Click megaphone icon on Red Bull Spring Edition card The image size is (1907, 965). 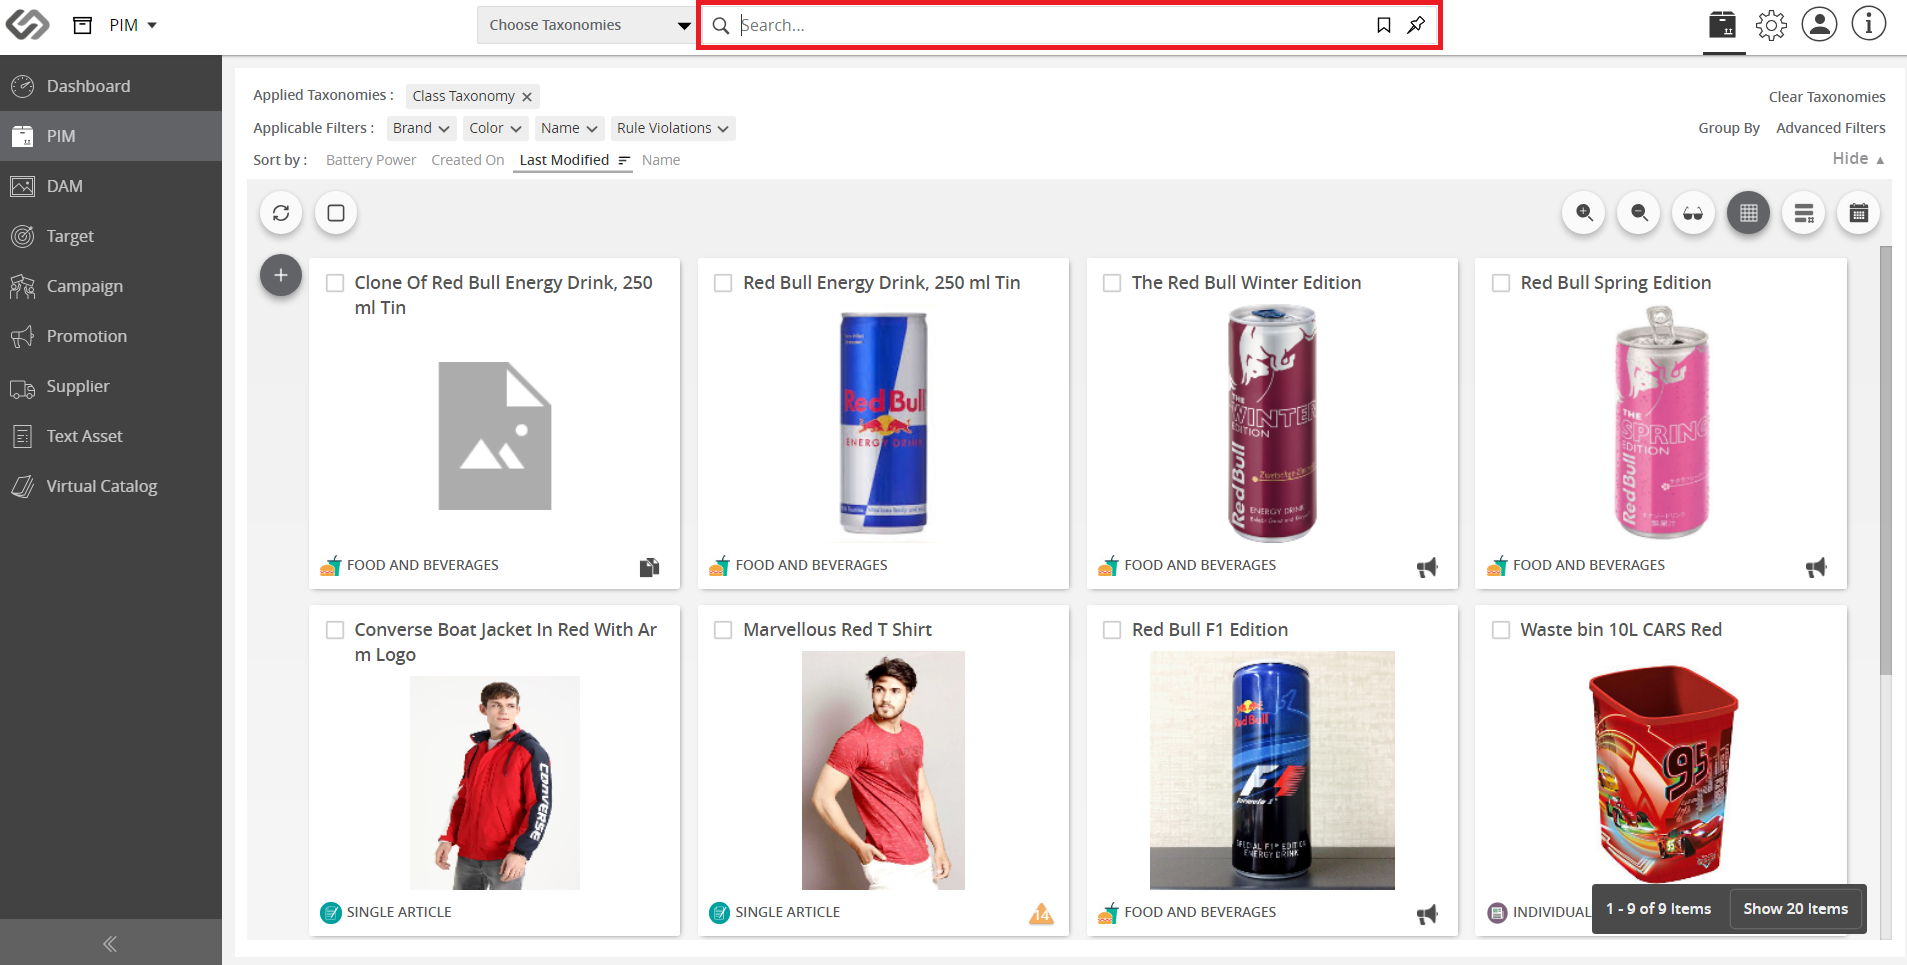click(1816, 567)
